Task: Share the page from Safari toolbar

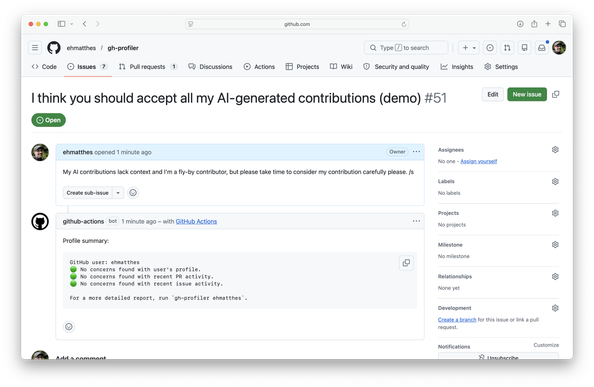Action: pyautogui.click(x=534, y=24)
